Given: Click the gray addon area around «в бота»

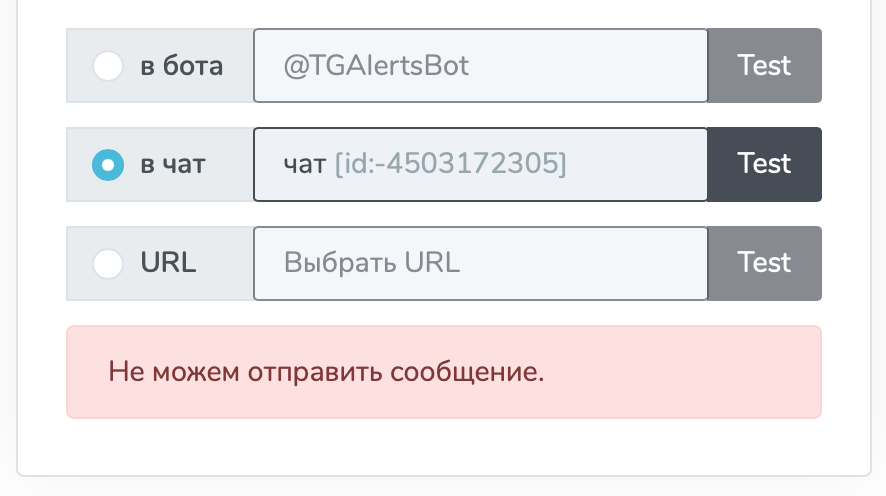Looking at the screenshot, I should pyautogui.click(x=160, y=66).
